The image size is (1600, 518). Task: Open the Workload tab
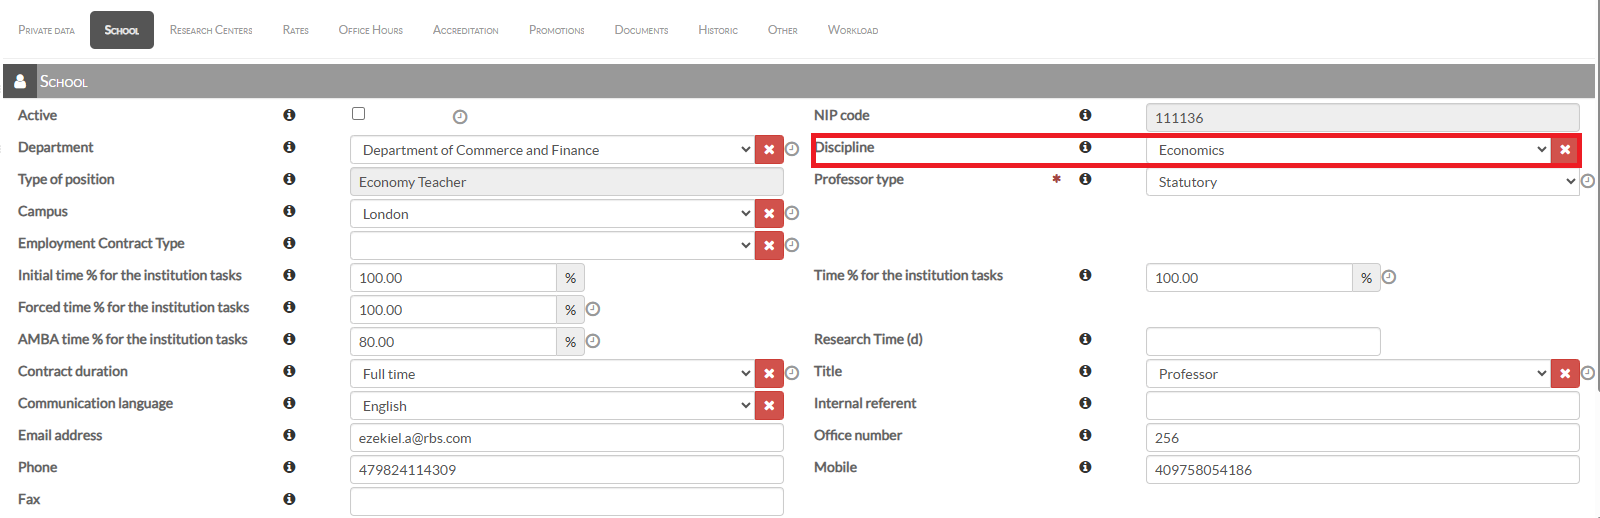(852, 30)
